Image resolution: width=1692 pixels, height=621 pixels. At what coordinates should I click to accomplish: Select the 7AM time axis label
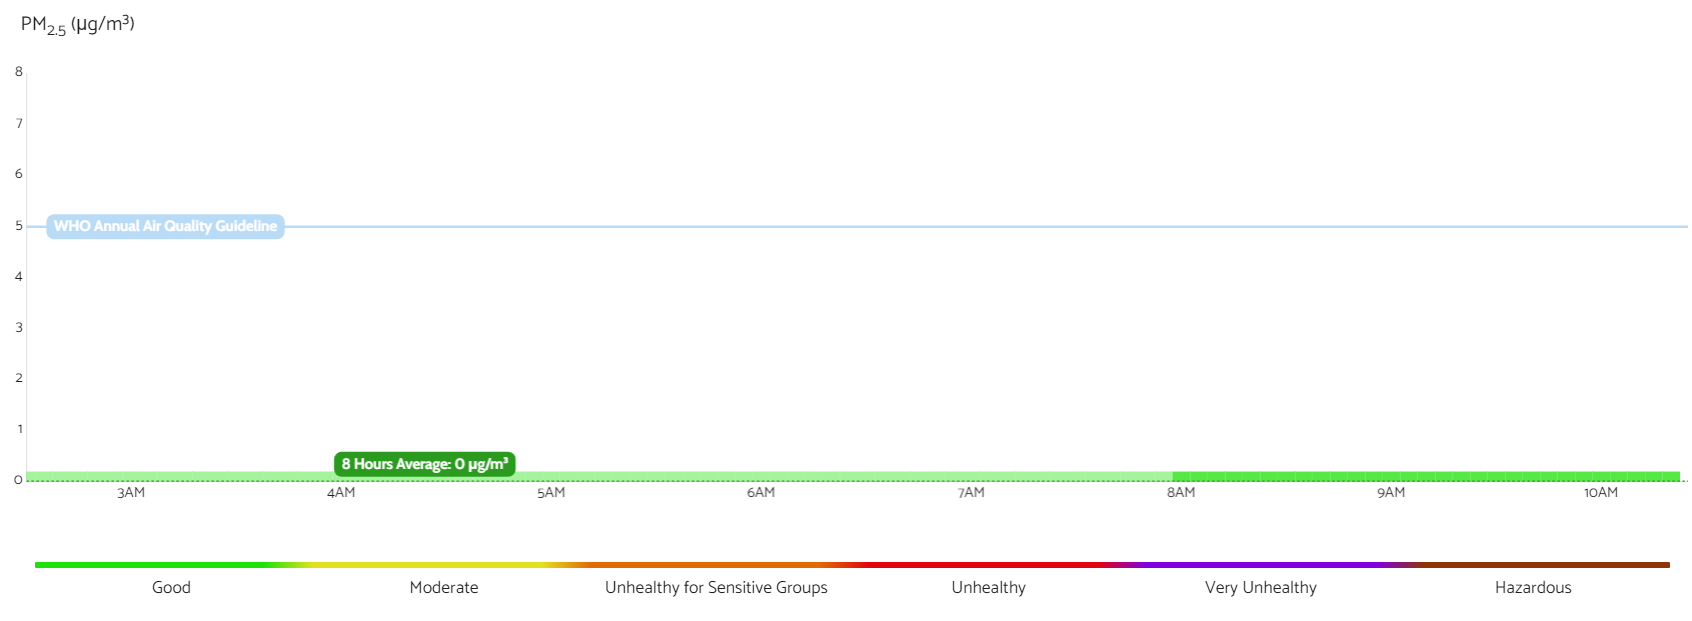pyautogui.click(x=971, y=493)
